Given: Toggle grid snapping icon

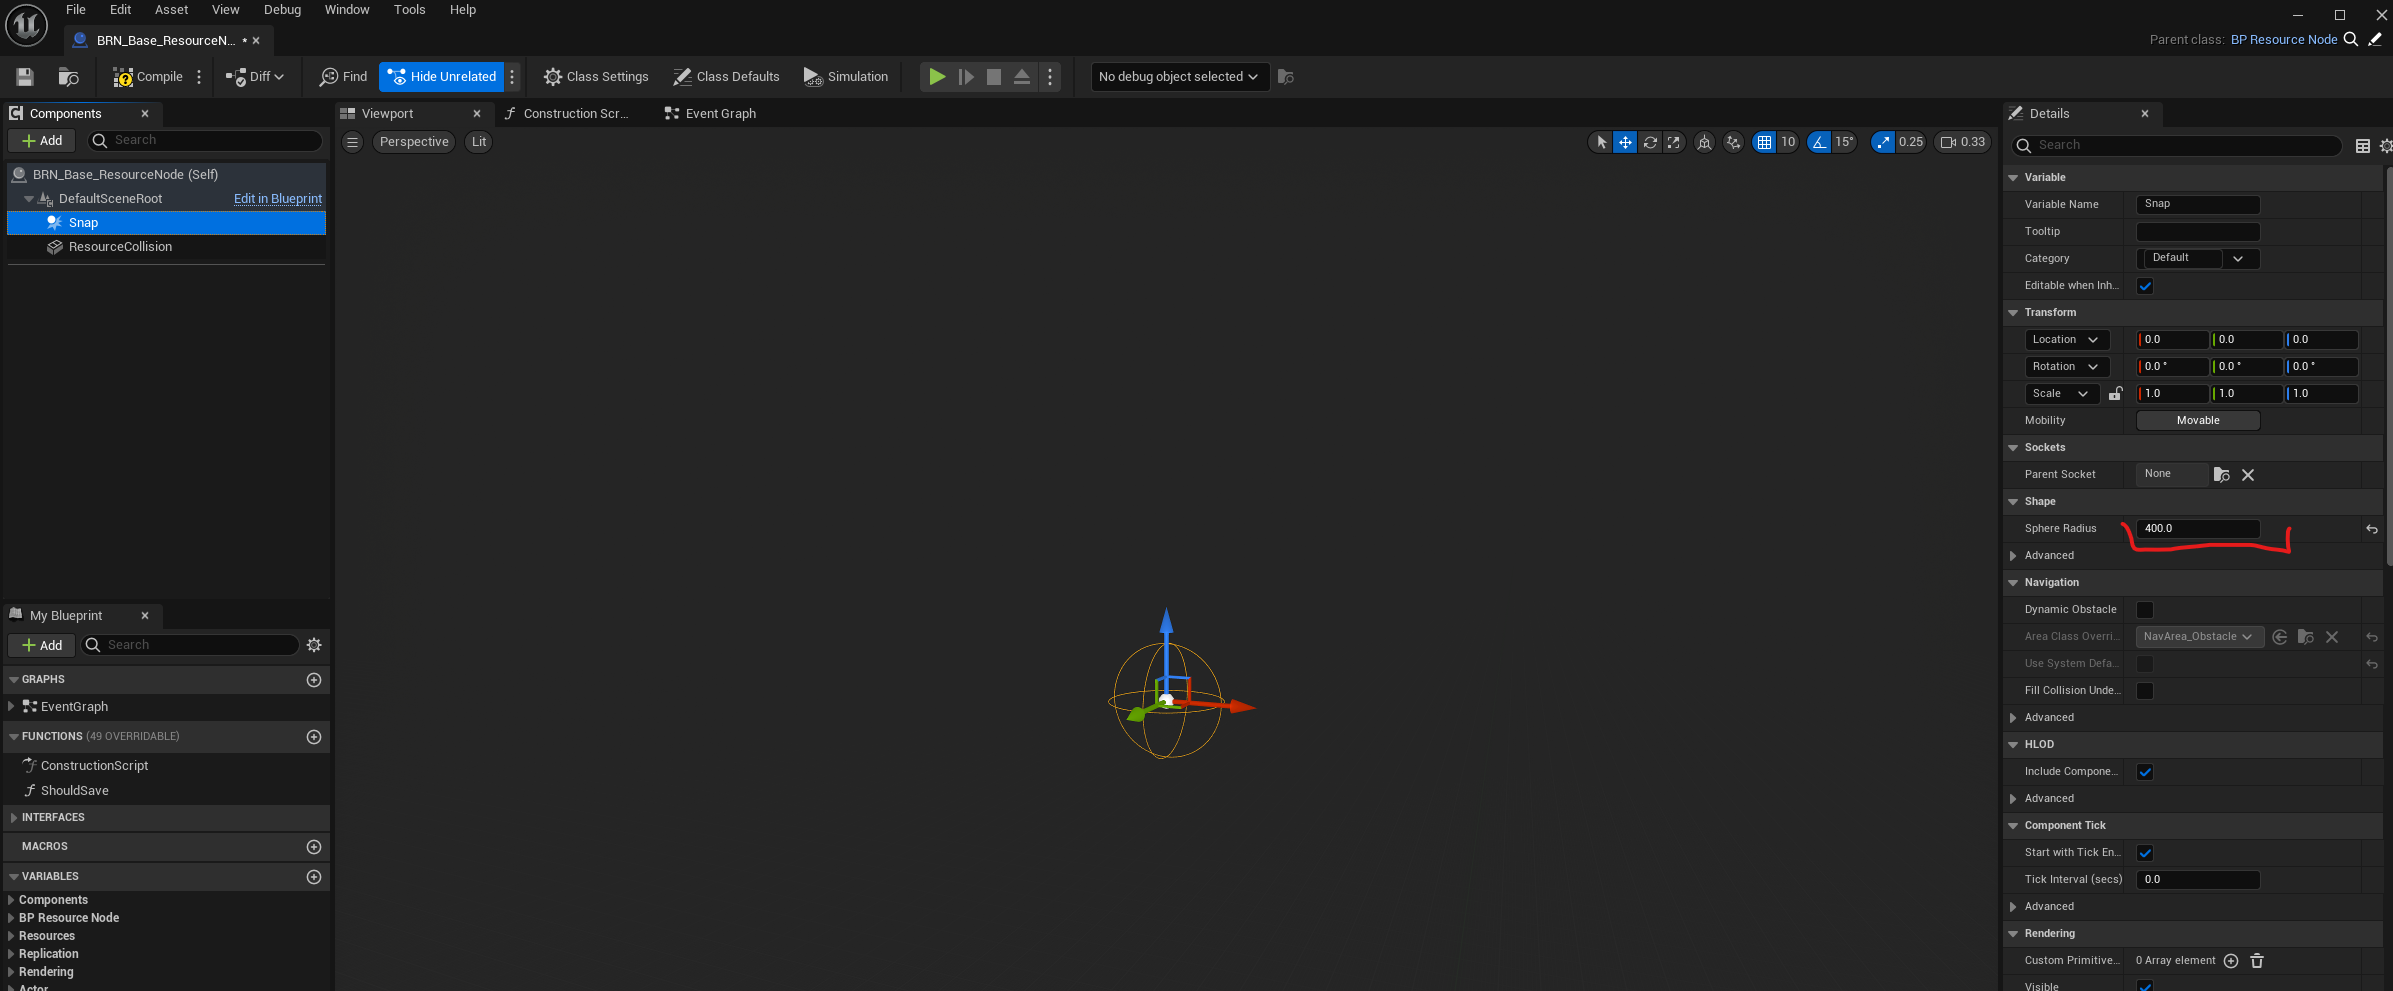Looking at the screenshot, I should coord(1764,142).
